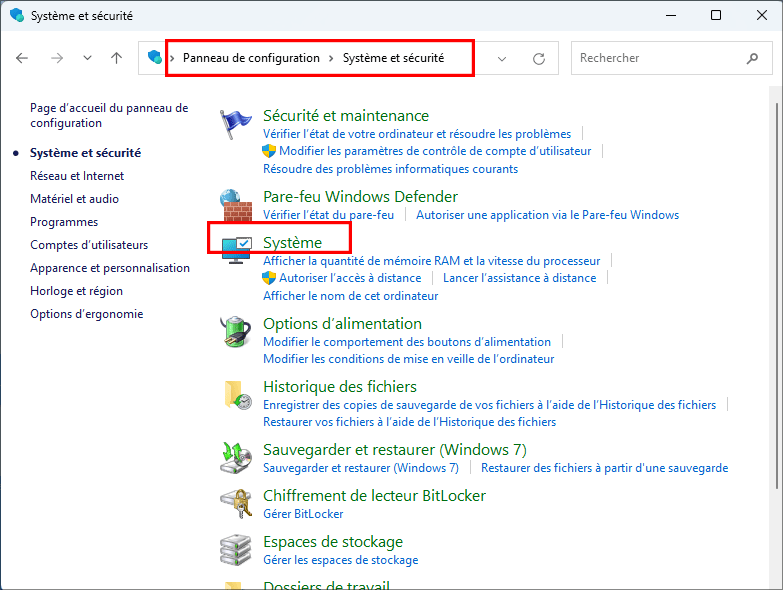Click the Historique des fichiers folder icon
This screenshot has height=590, width=783.
click(237, 395)
